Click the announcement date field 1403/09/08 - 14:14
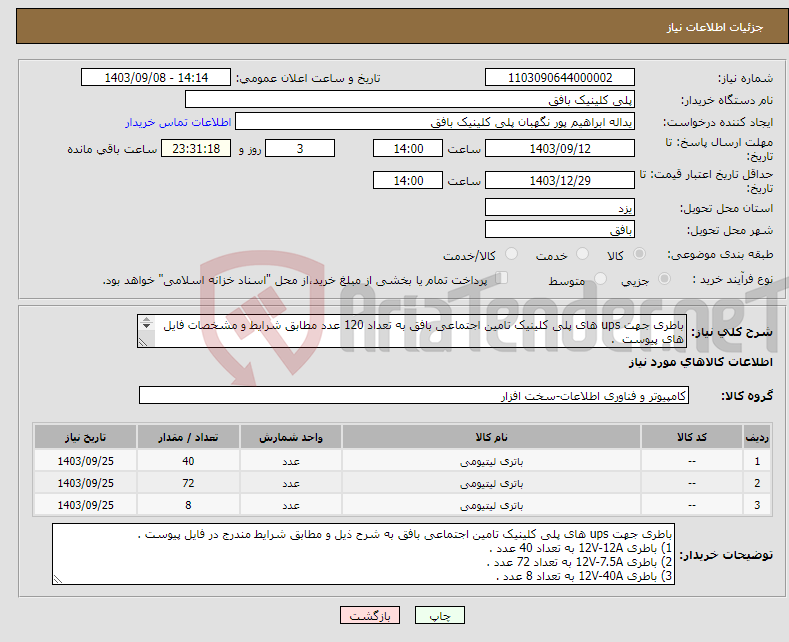Viewport: 789px width, 642px height. [x=156, y=77]
